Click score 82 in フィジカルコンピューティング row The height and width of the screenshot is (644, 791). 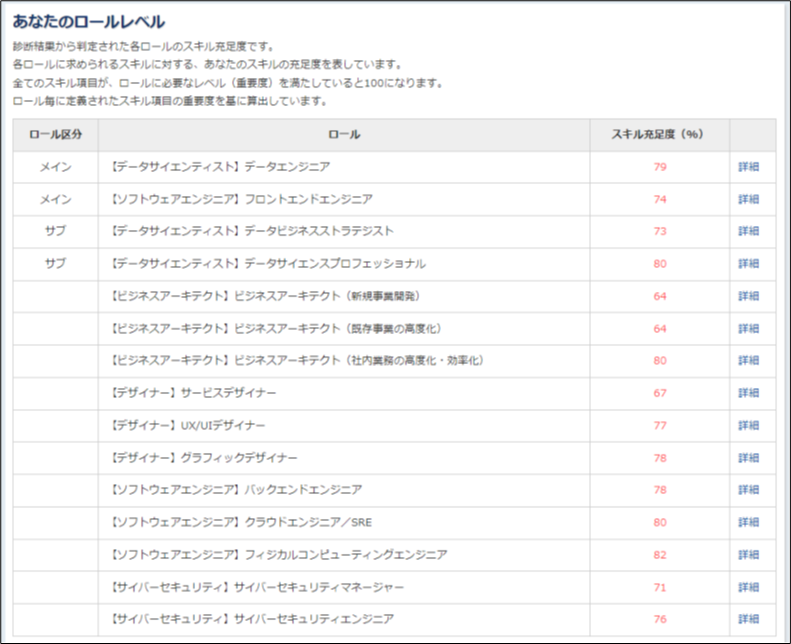pos(660,555)
